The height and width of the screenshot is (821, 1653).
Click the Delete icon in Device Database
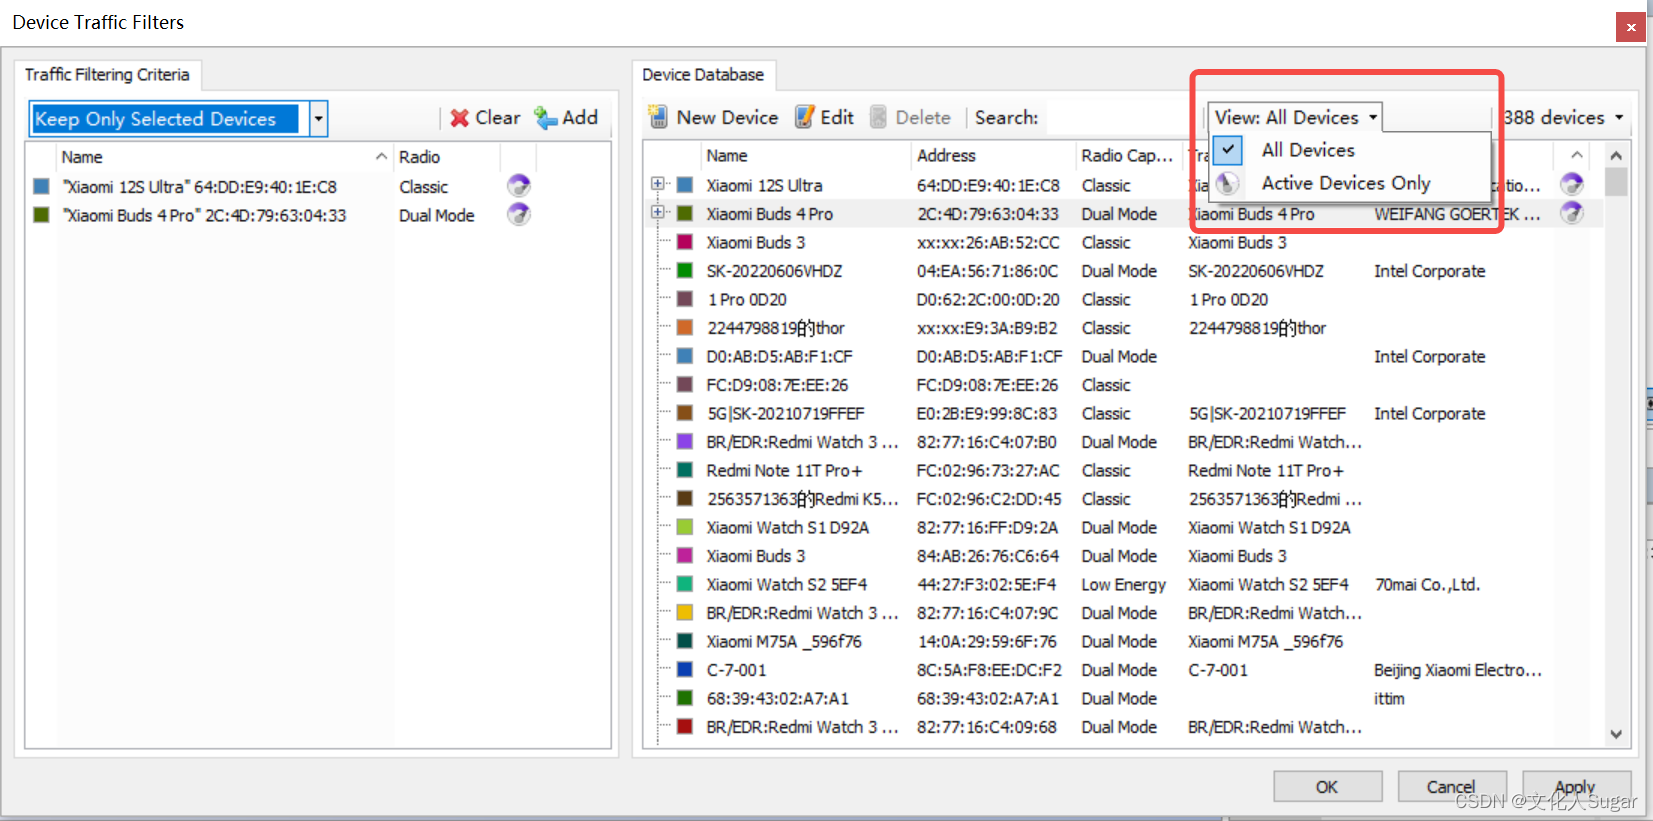[878, 117]
